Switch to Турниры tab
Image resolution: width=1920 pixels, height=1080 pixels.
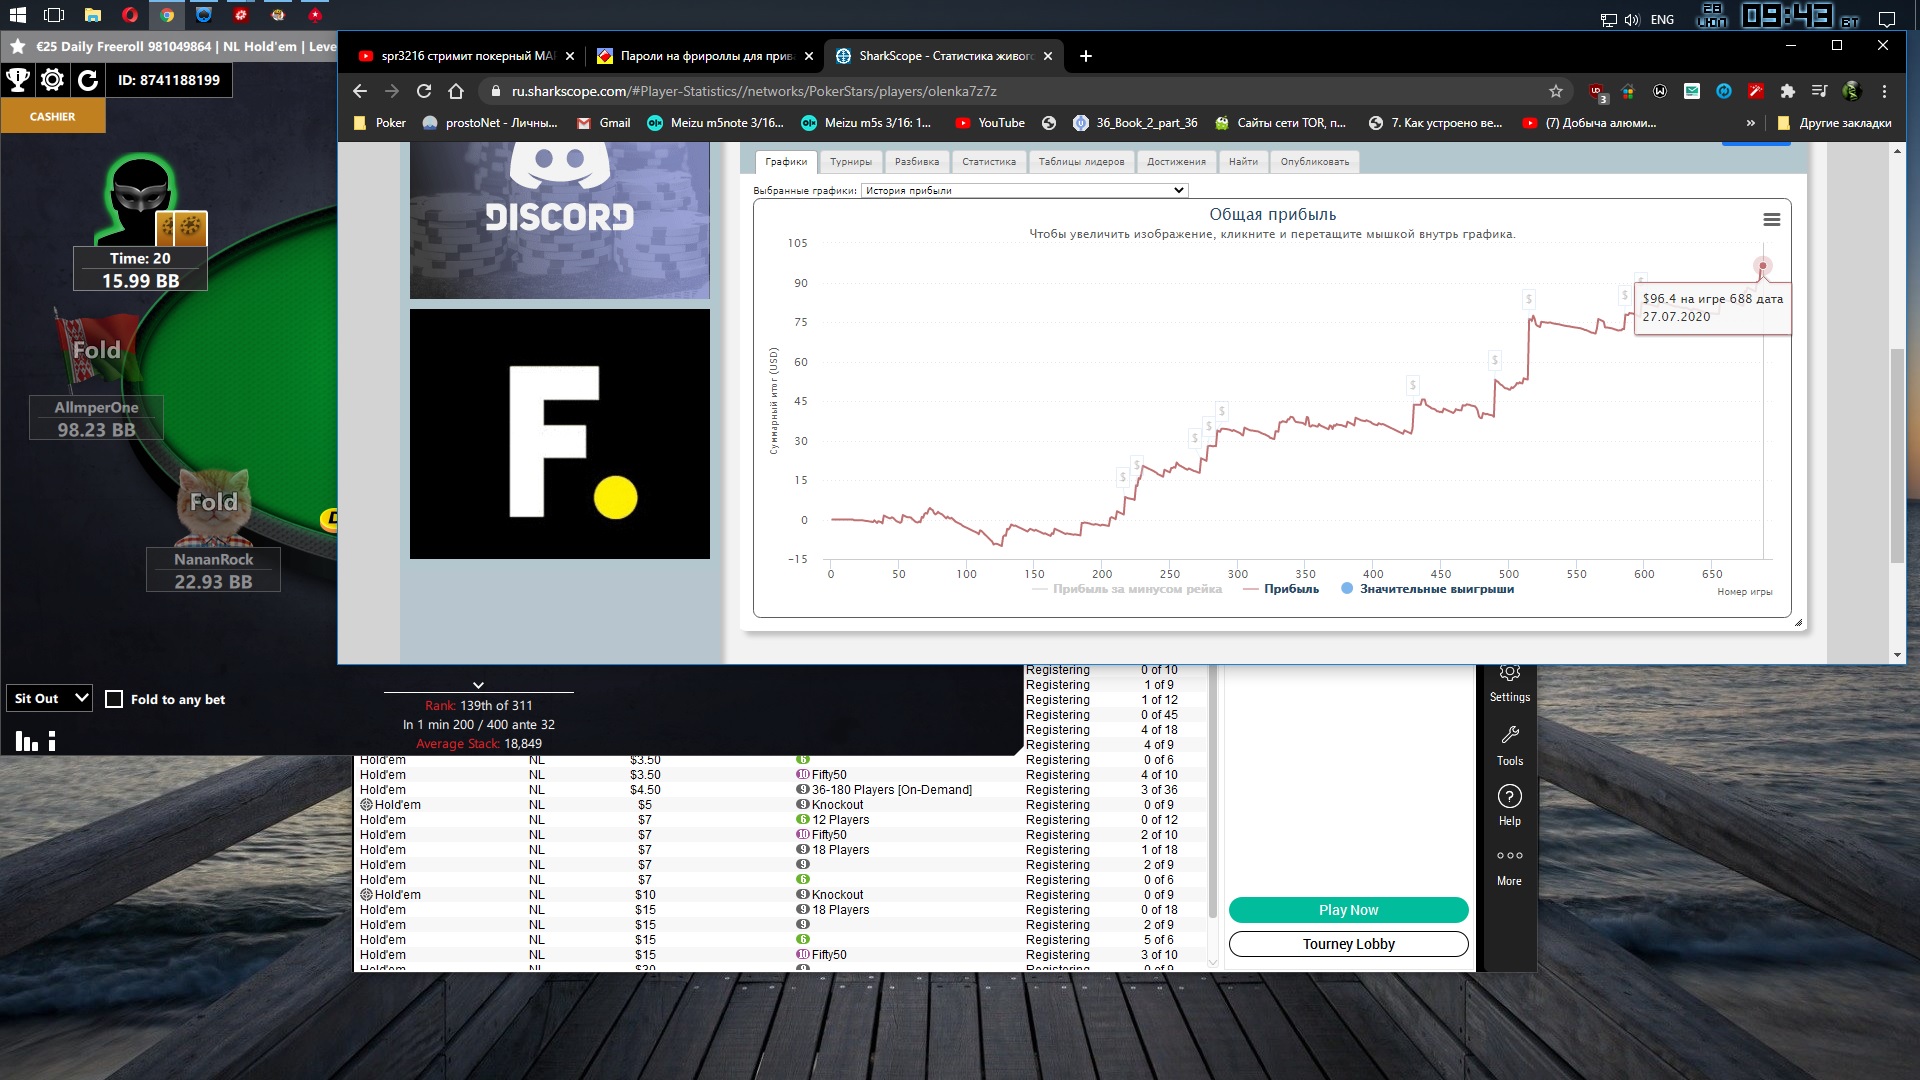(851, 162)
